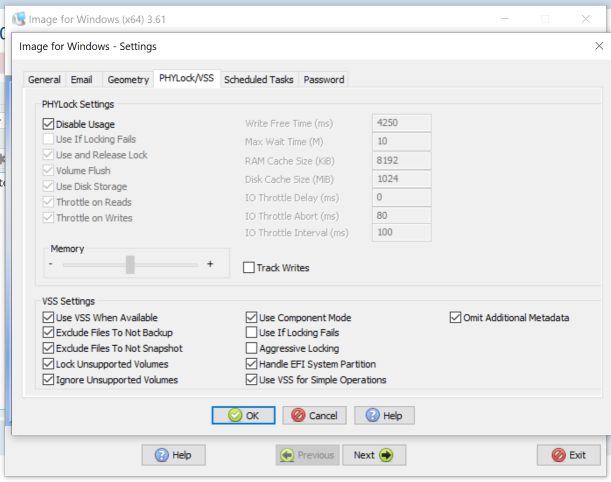Close the Settings dialog with X
Screen dimensions: 611x482
(599, 46)
